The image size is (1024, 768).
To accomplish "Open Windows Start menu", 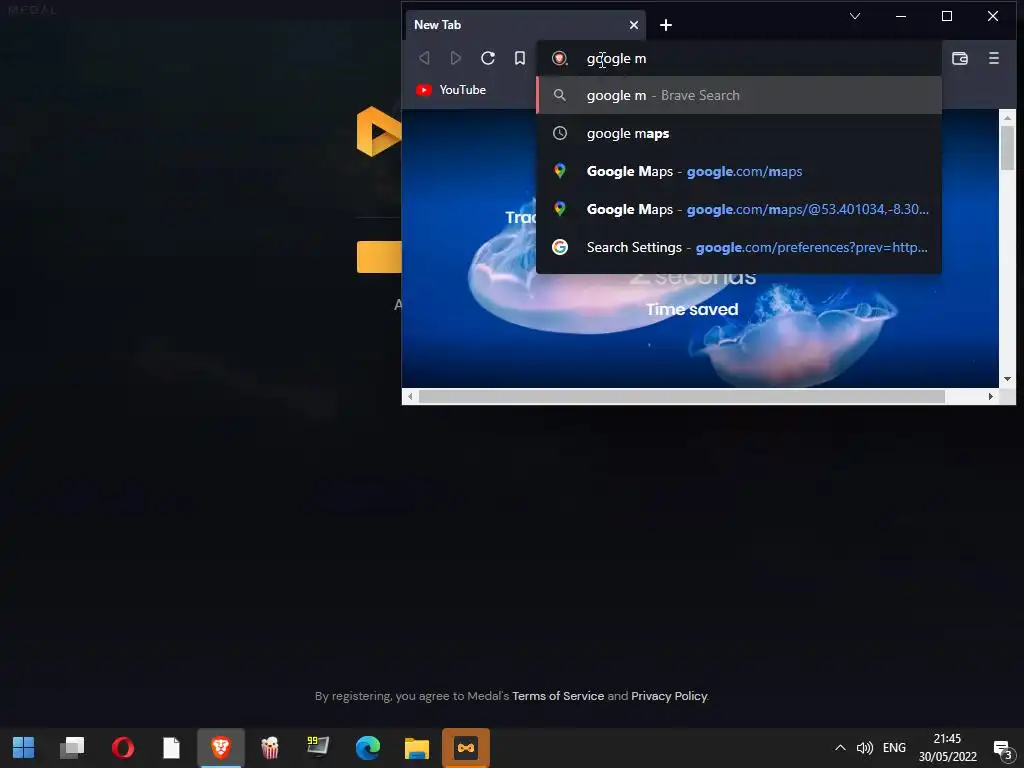I will [x=24, y=748].
